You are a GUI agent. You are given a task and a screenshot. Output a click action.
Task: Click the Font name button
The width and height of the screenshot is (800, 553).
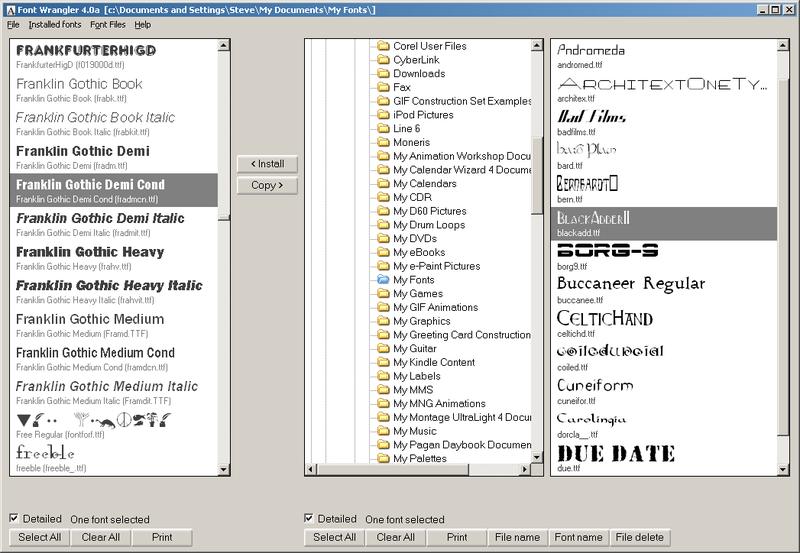tap(578, 537)
